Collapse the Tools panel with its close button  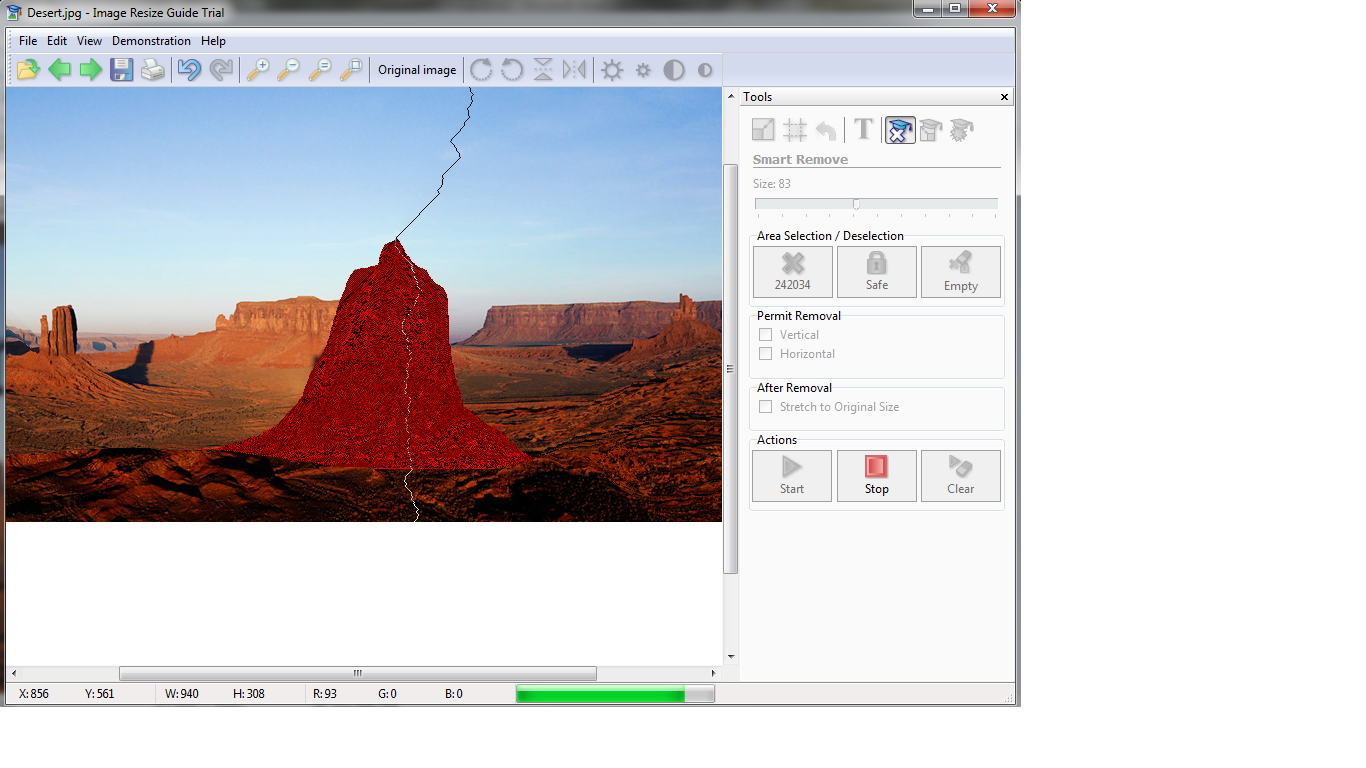[x=1003, y=96]
